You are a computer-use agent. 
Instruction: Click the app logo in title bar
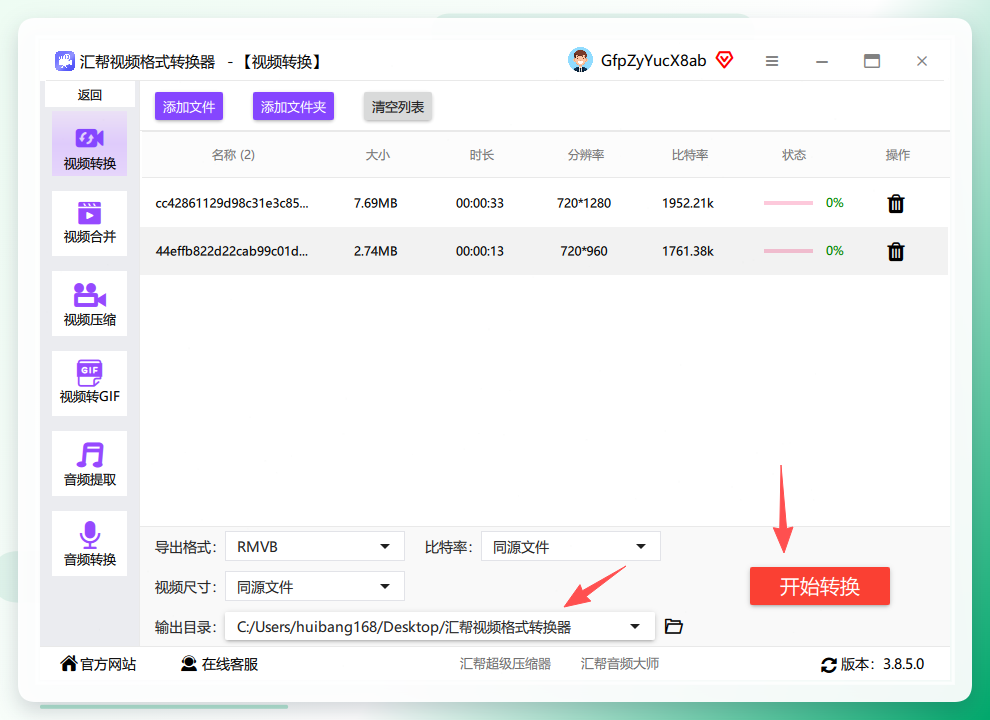(x=64, y=61)
